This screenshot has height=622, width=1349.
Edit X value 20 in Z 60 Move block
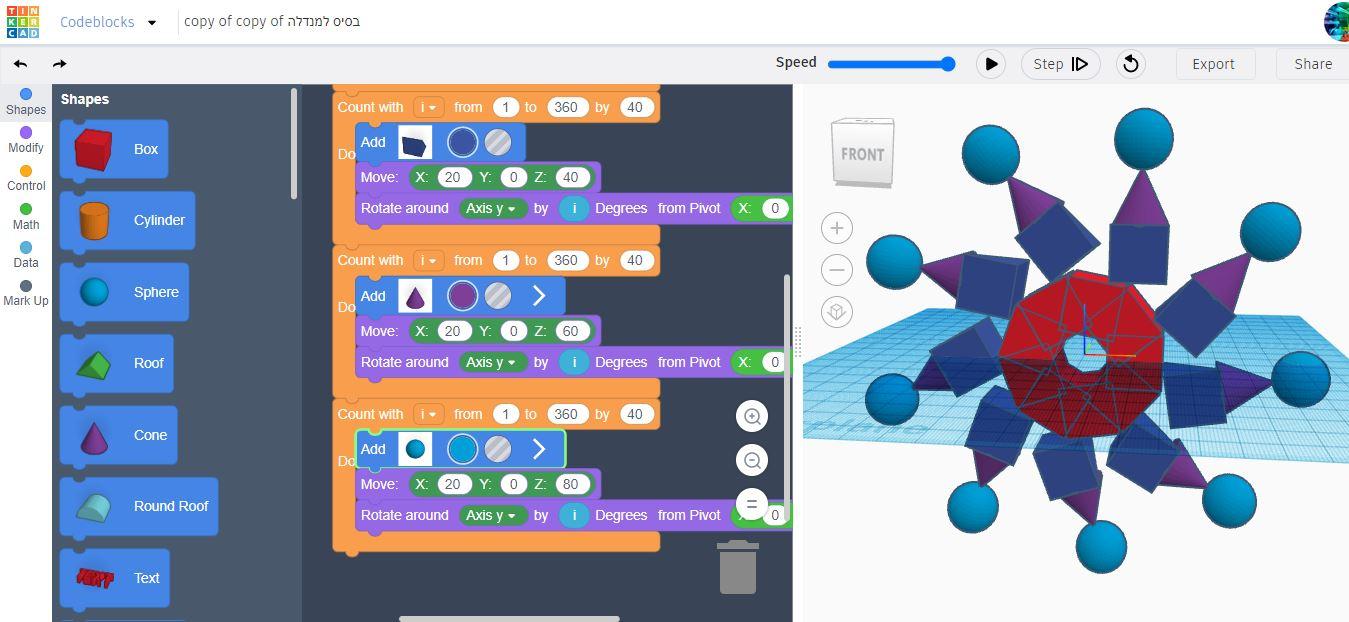pyautogui.click(x=453, y=331)
